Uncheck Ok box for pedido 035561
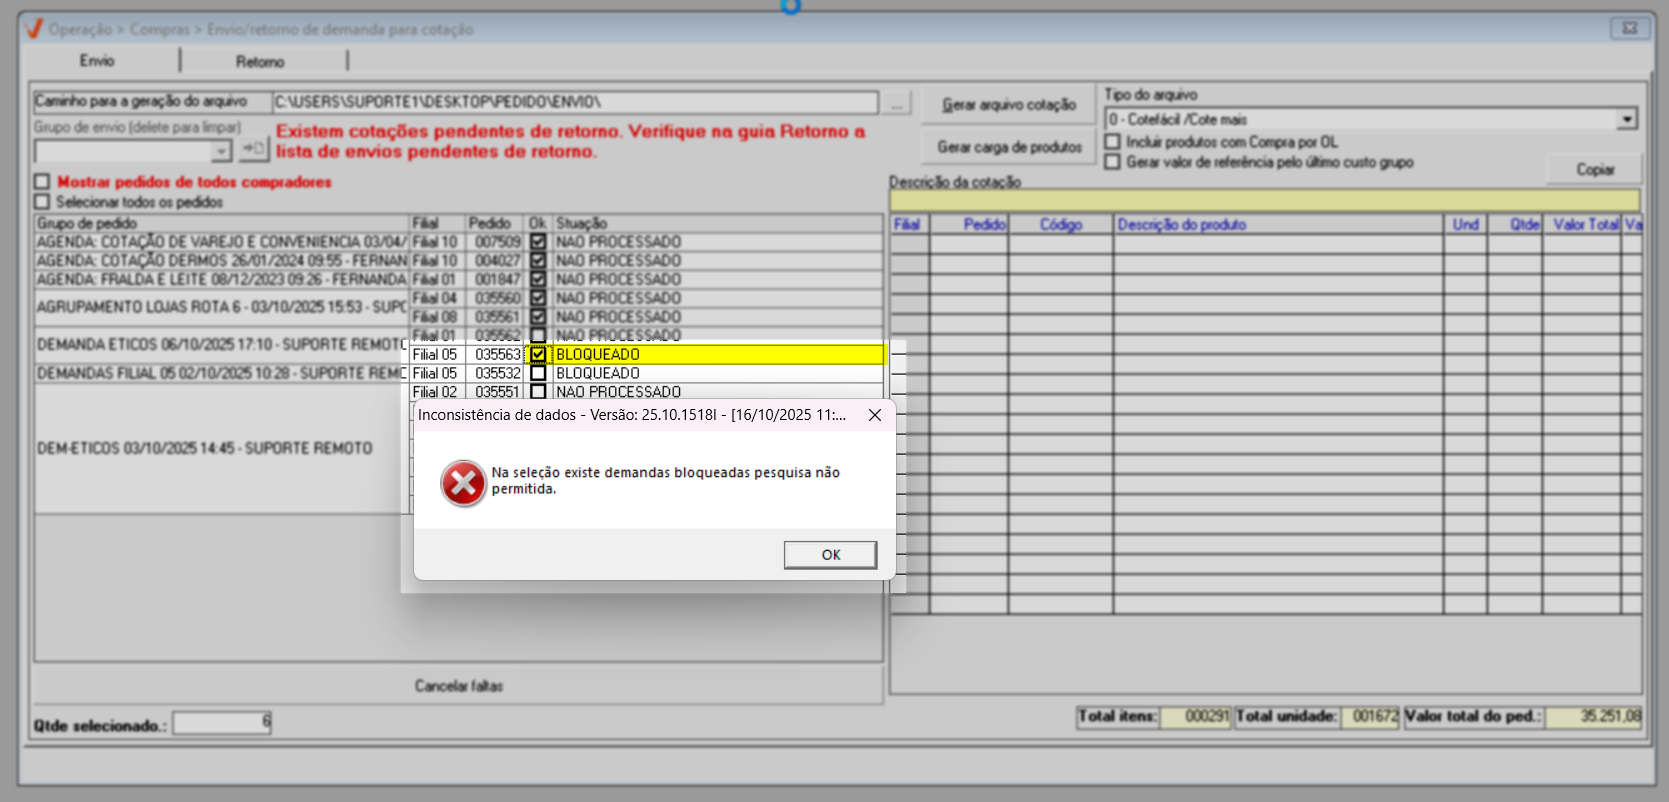The width and height of the screenshot is (1669, 802). pyautogui.click(x=538, y=317)
